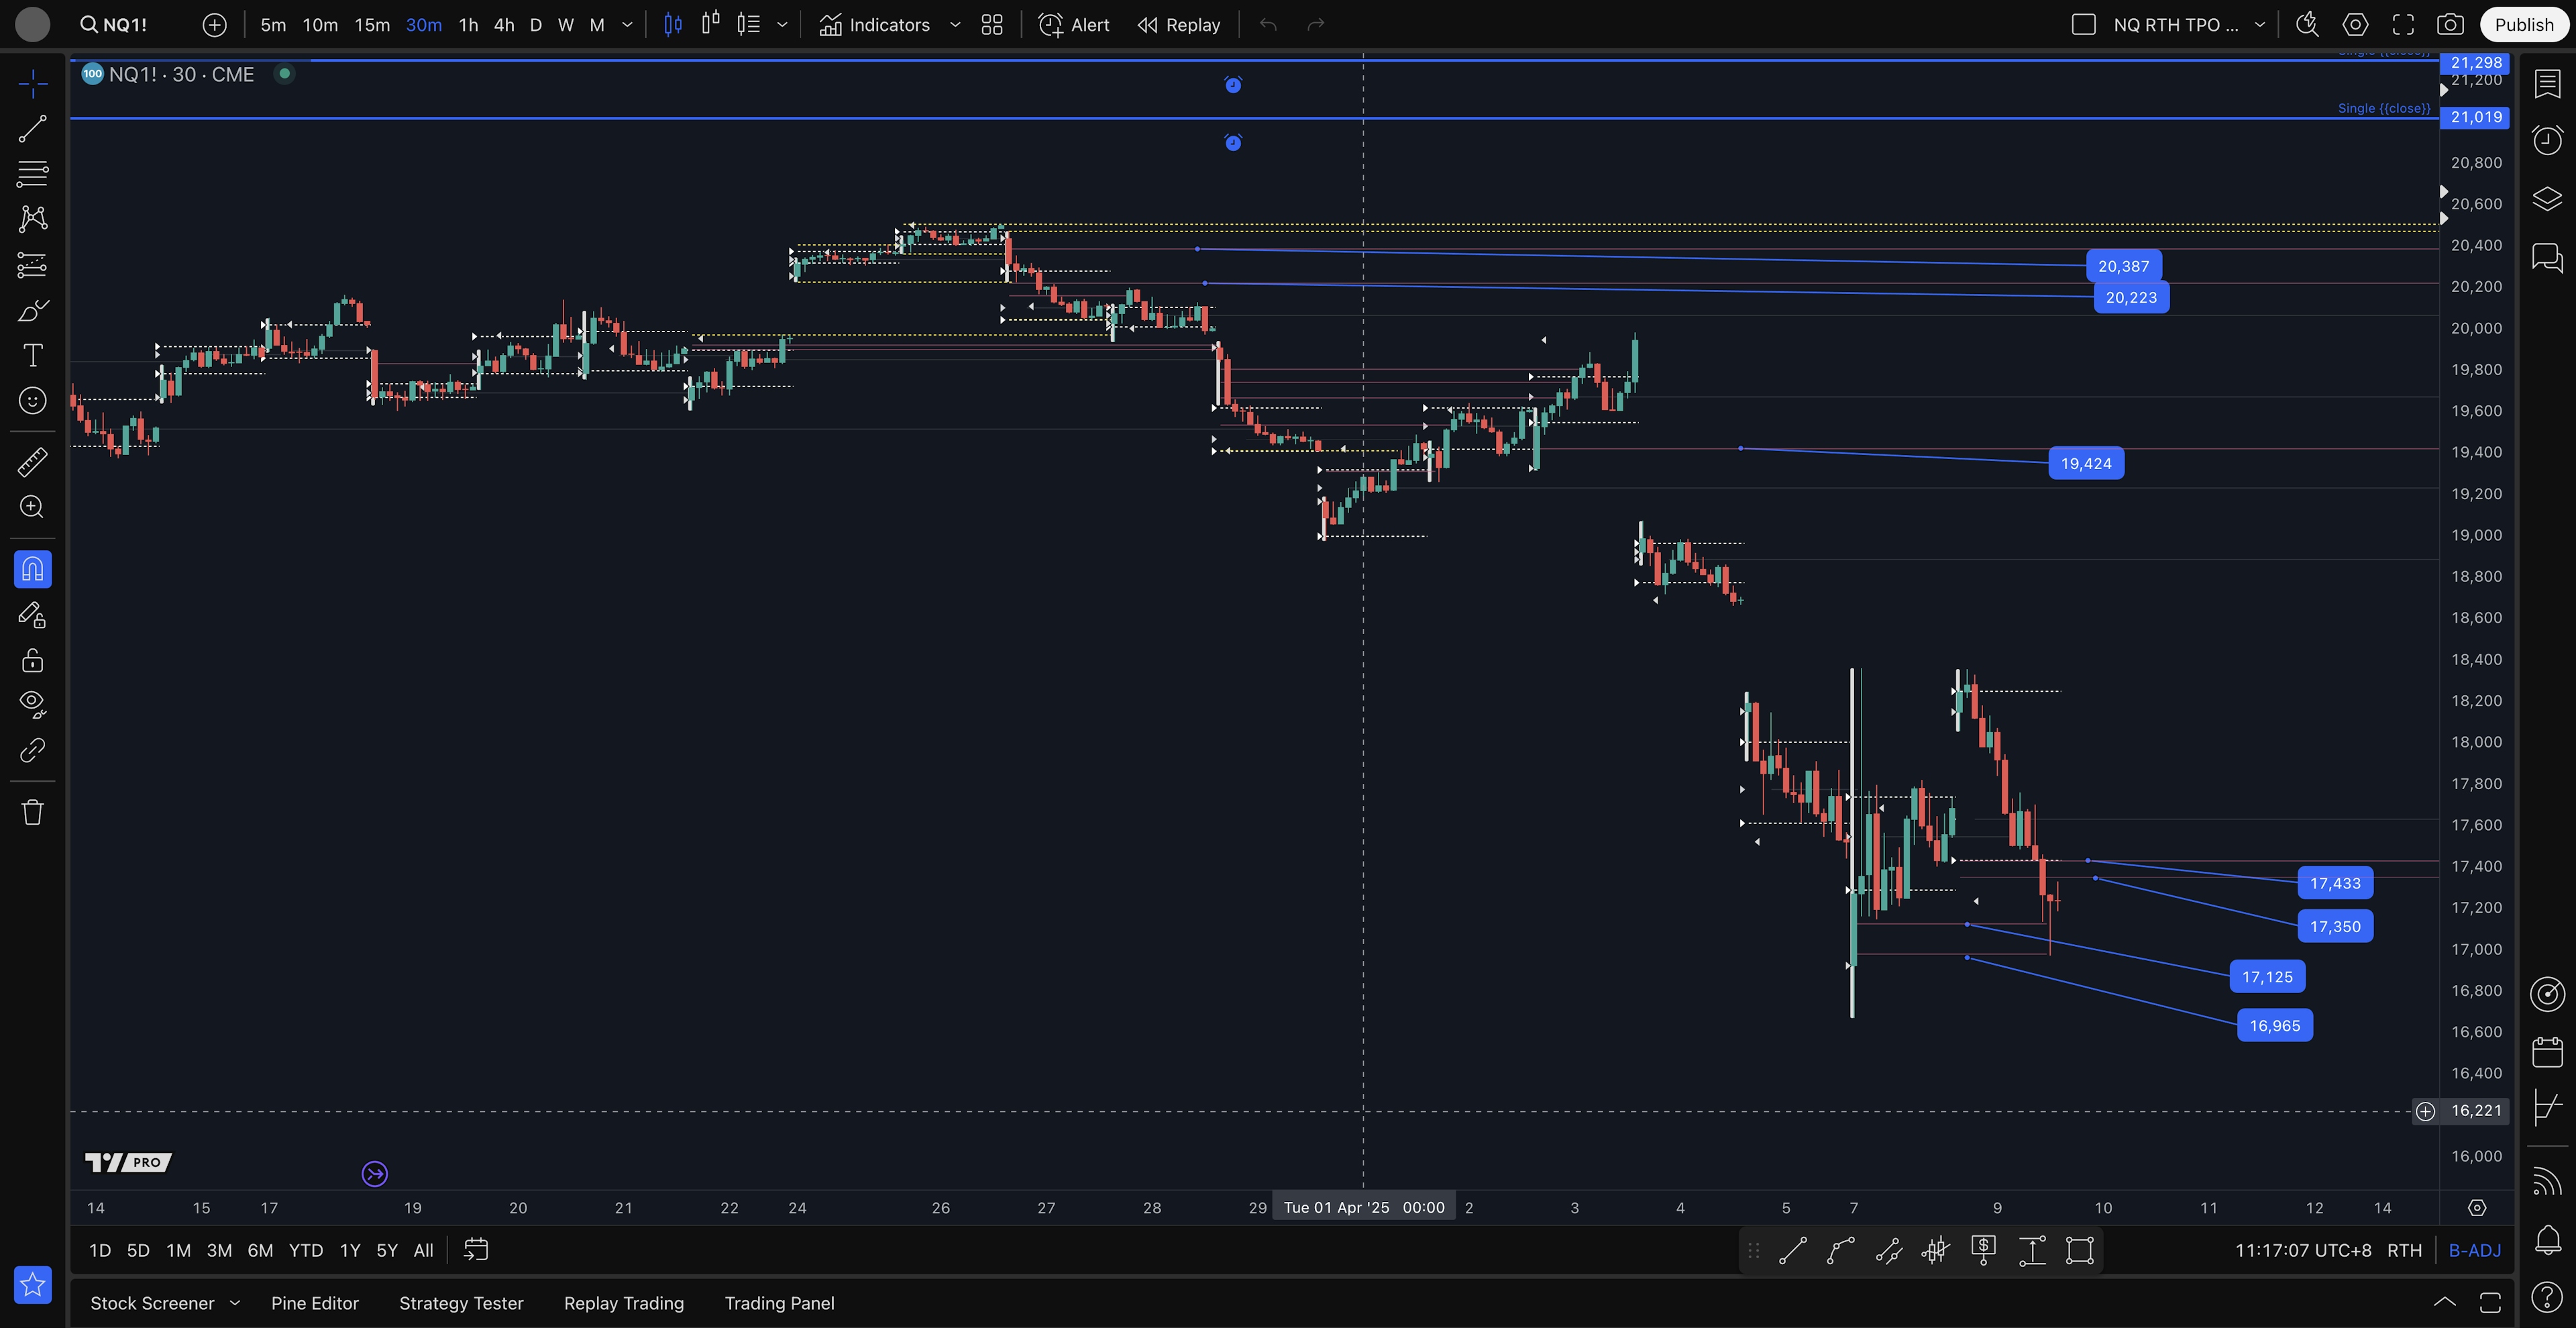
Task: Switch to the Strategy Tester tab
Action: point(461,1303)
